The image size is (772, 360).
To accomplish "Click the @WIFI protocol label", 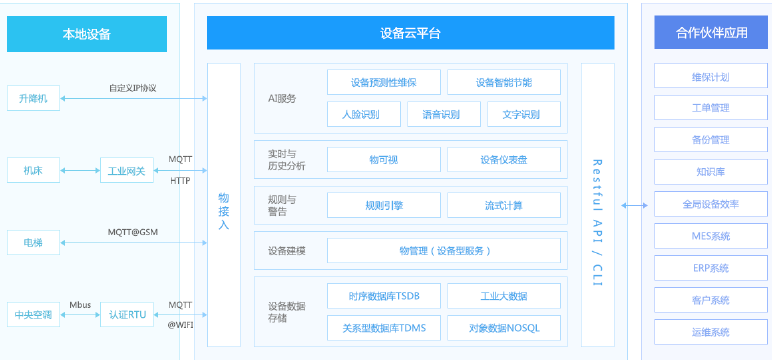I will 180,325.
